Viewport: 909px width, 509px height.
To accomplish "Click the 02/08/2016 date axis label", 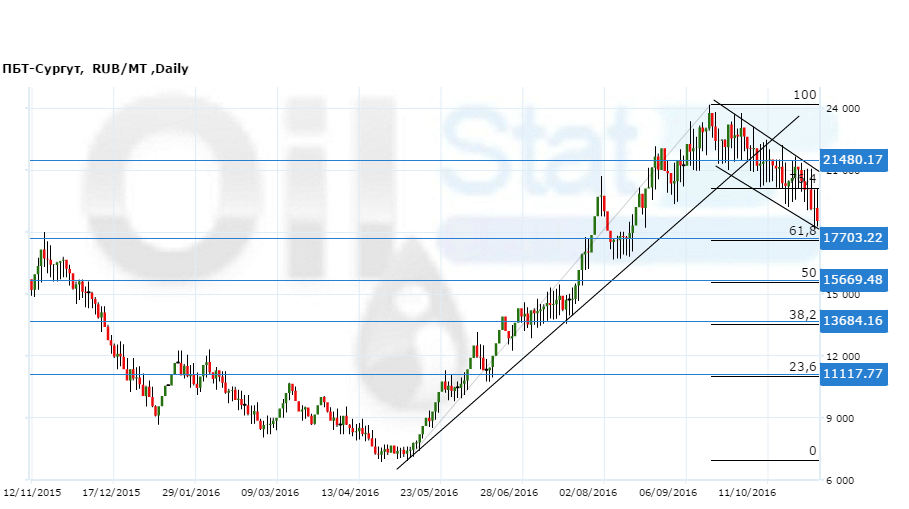I will tap(587, 492).
